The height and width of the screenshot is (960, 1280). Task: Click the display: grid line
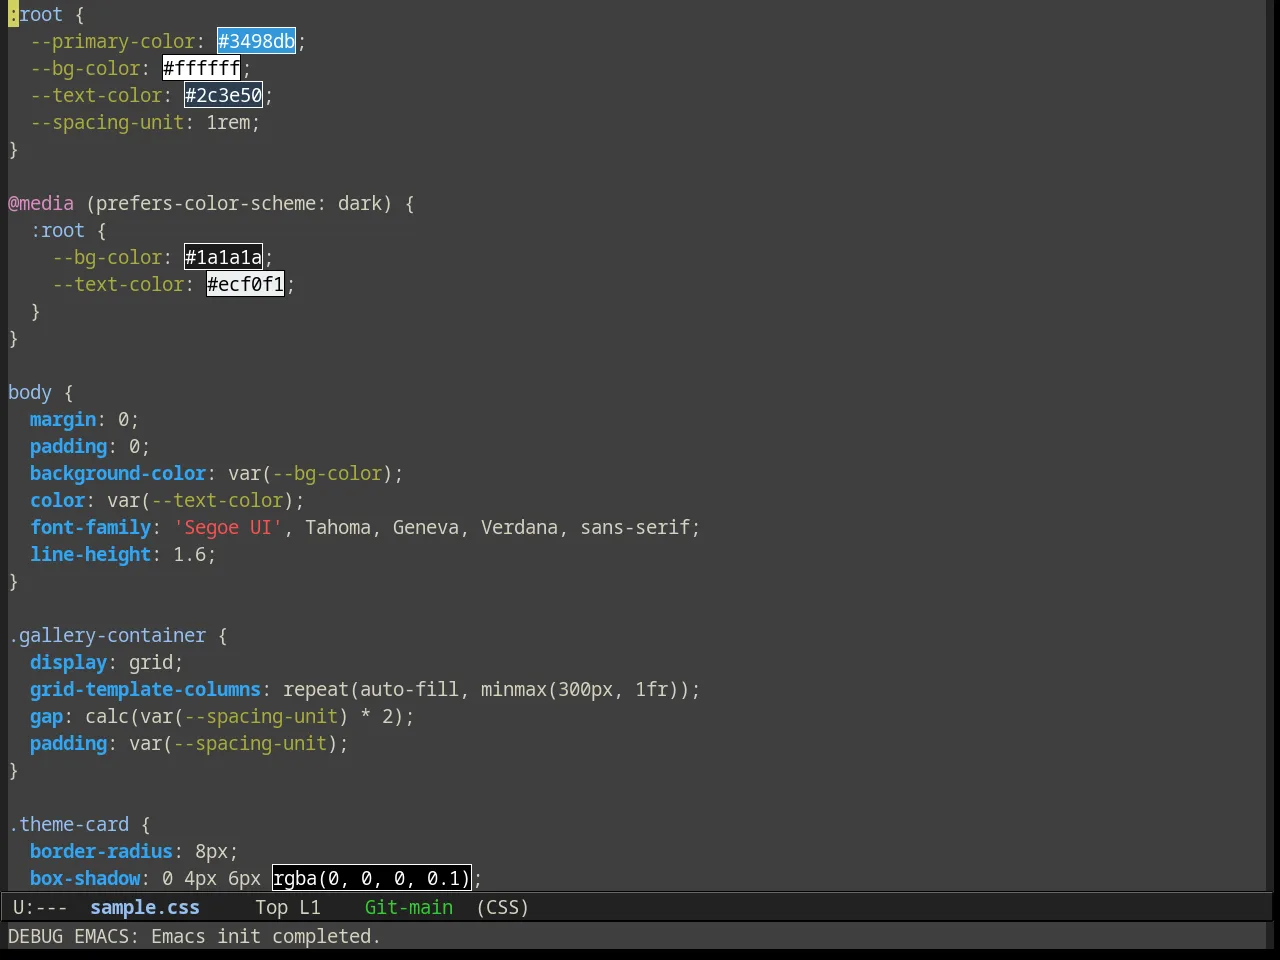[x=107, y=662]
